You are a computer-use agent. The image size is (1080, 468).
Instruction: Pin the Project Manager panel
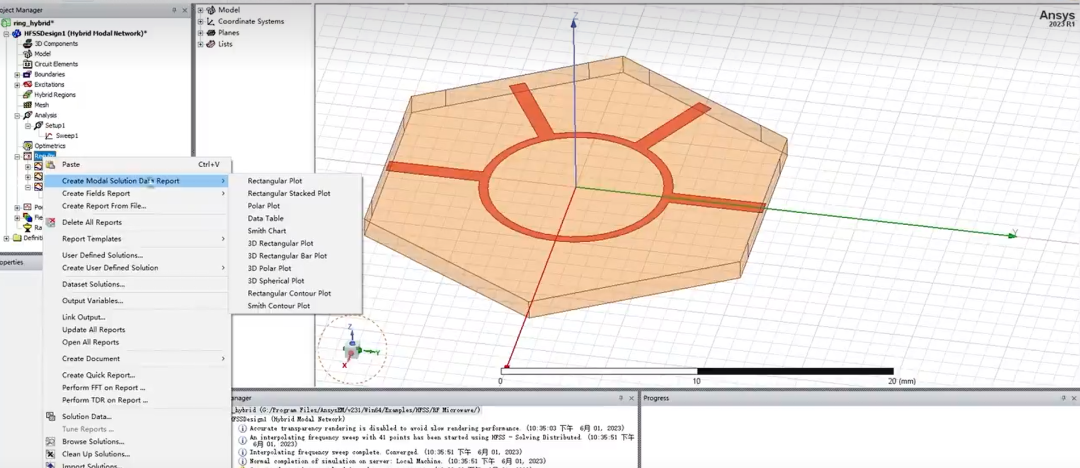point(173,9)
